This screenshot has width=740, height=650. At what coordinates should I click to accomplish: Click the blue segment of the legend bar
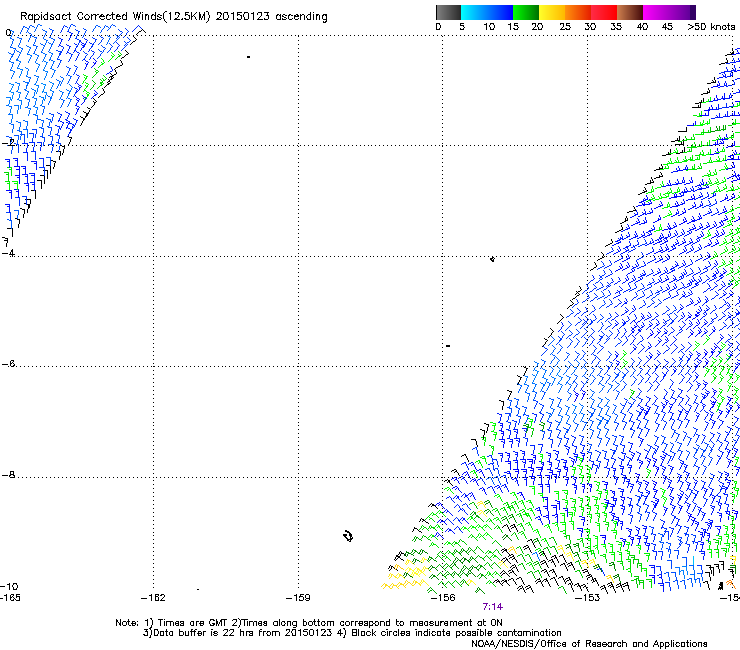point(487,12)
